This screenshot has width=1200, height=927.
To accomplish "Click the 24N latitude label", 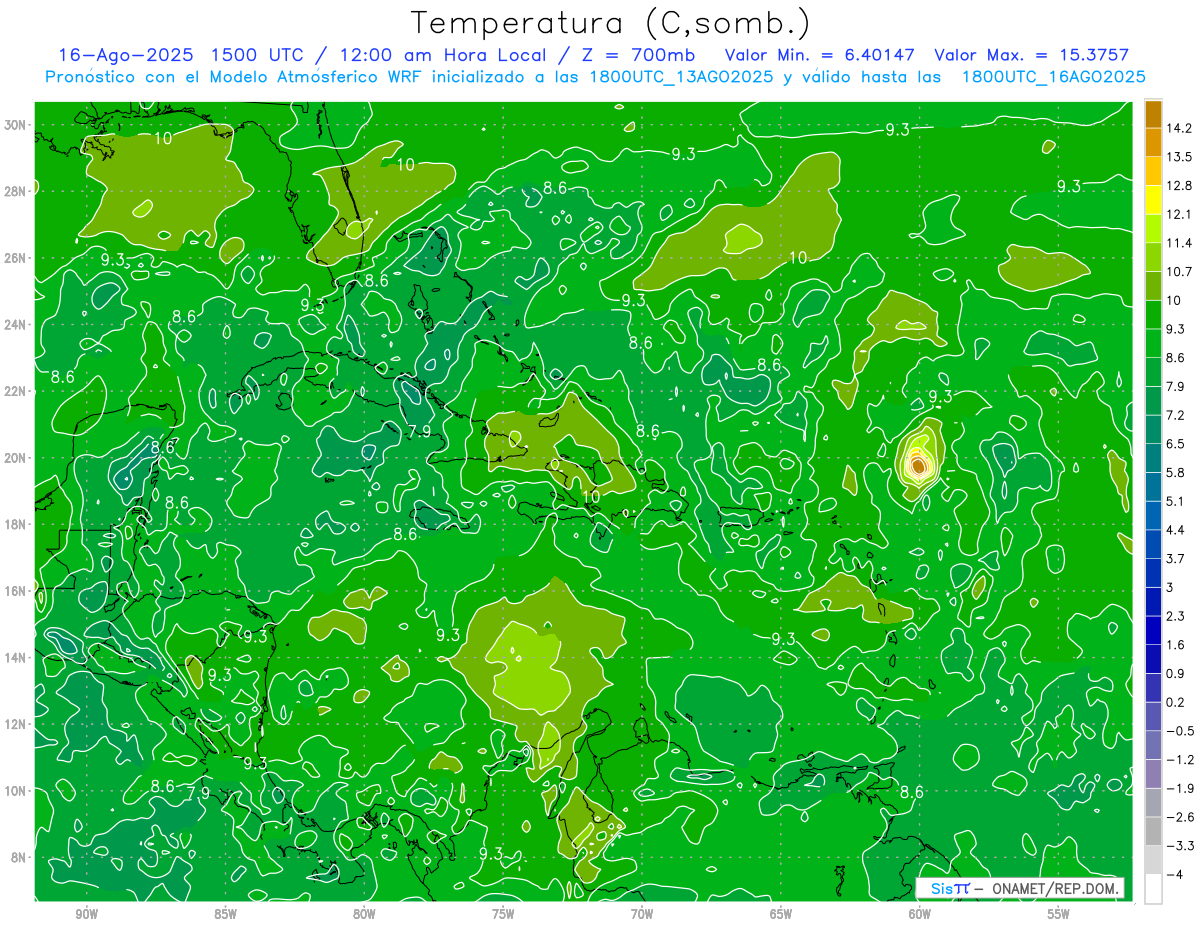I will (x=17, y=325).
